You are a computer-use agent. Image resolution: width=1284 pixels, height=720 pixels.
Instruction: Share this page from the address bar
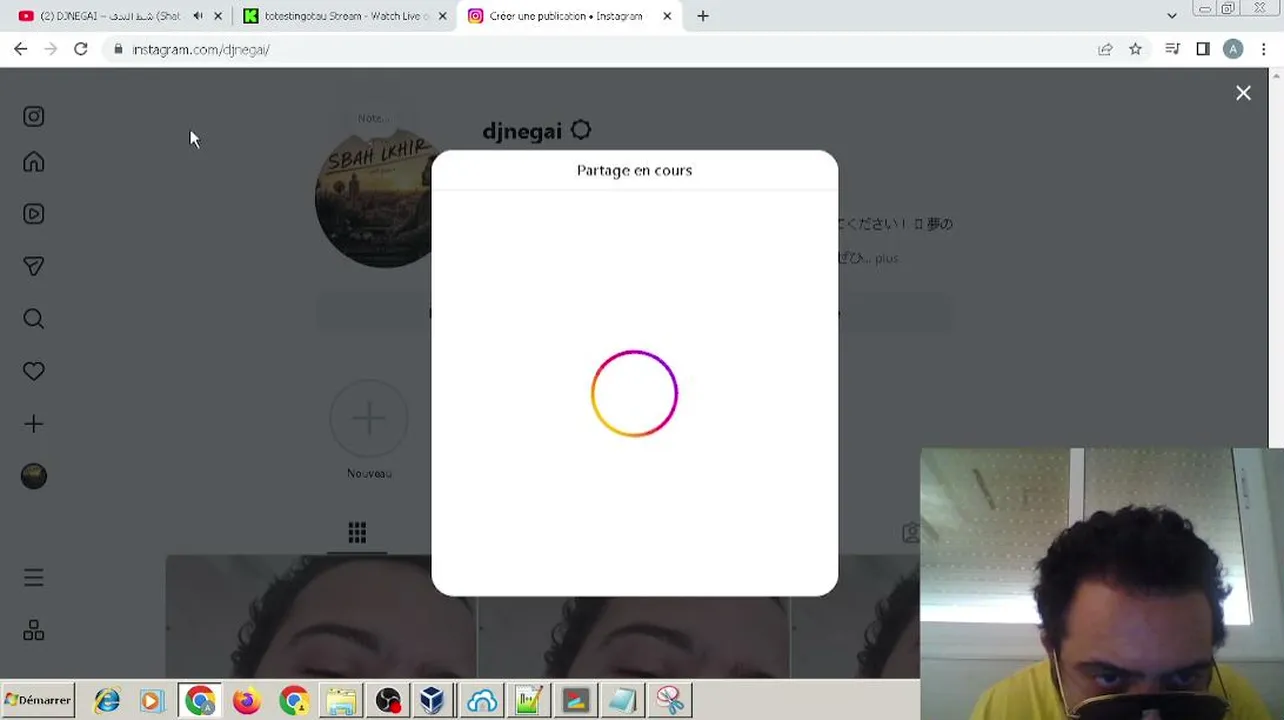pyautogui.click(x=1105, y=49)
